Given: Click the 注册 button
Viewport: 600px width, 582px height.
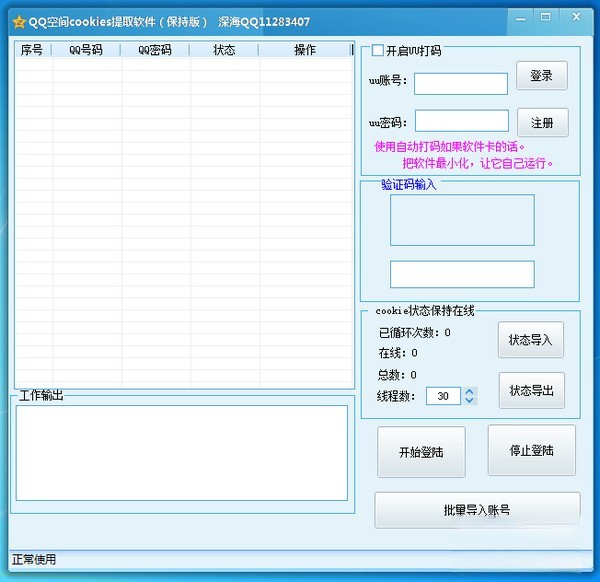Looking at the screenshot, I should pos(542,123).
